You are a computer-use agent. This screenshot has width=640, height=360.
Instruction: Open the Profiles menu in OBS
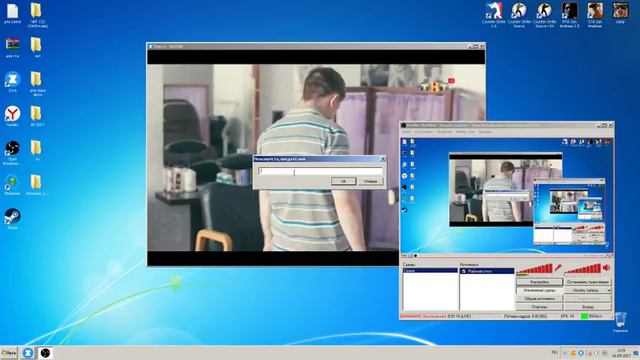445,132
